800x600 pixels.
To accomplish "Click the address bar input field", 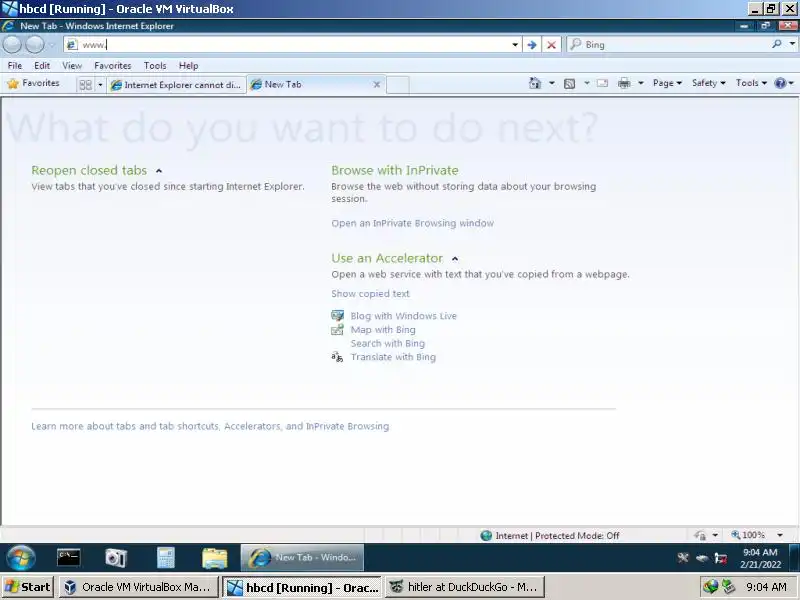I will pos(293,45).
